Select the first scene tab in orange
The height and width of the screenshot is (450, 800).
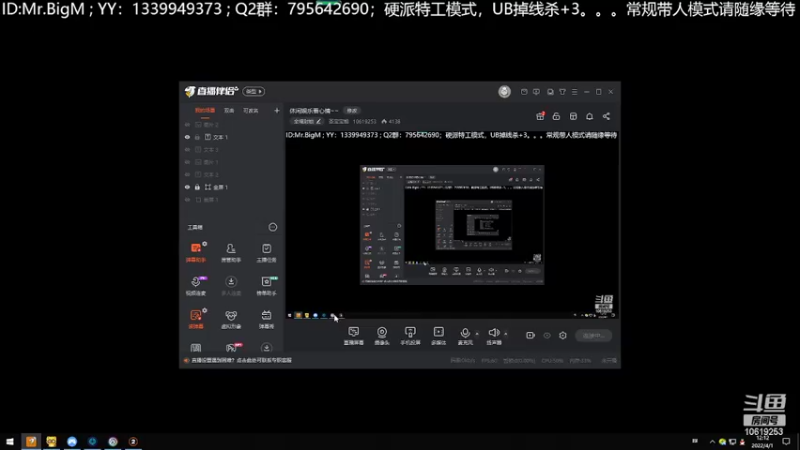coord(205,110)
